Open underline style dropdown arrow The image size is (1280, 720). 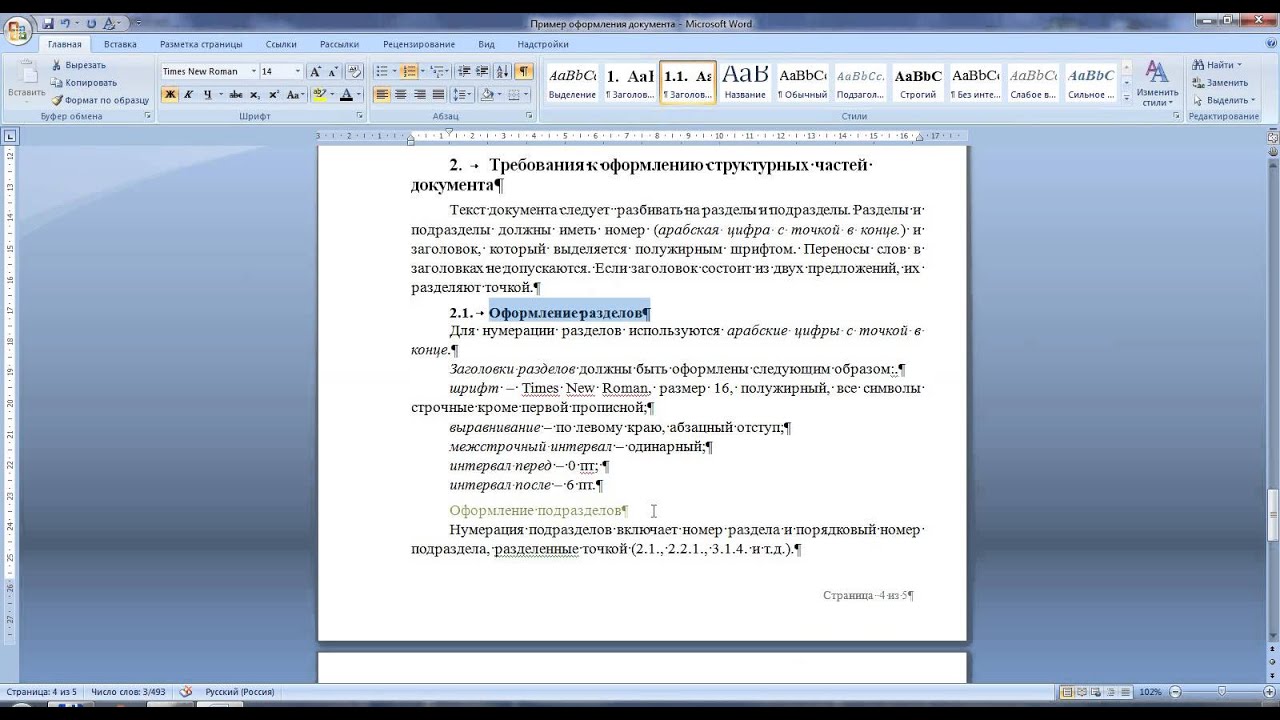[x=219, y=95]
